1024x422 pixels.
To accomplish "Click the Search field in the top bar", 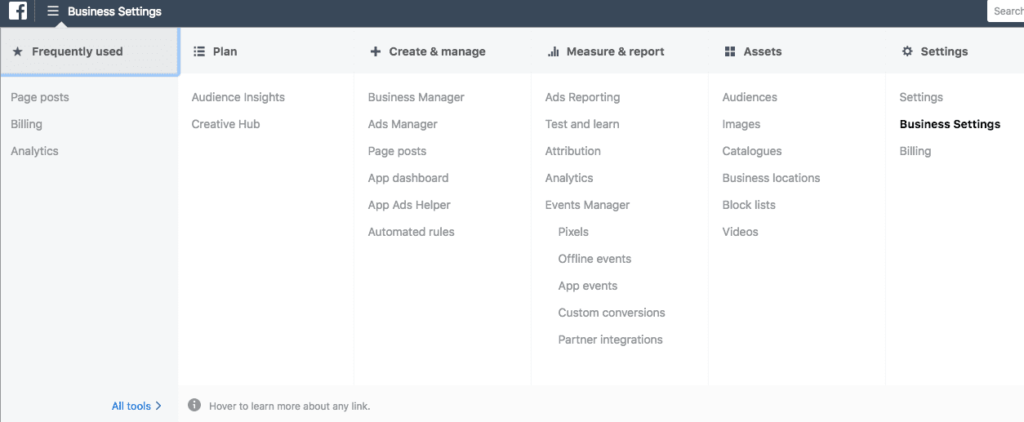I will coord(1006,11).
